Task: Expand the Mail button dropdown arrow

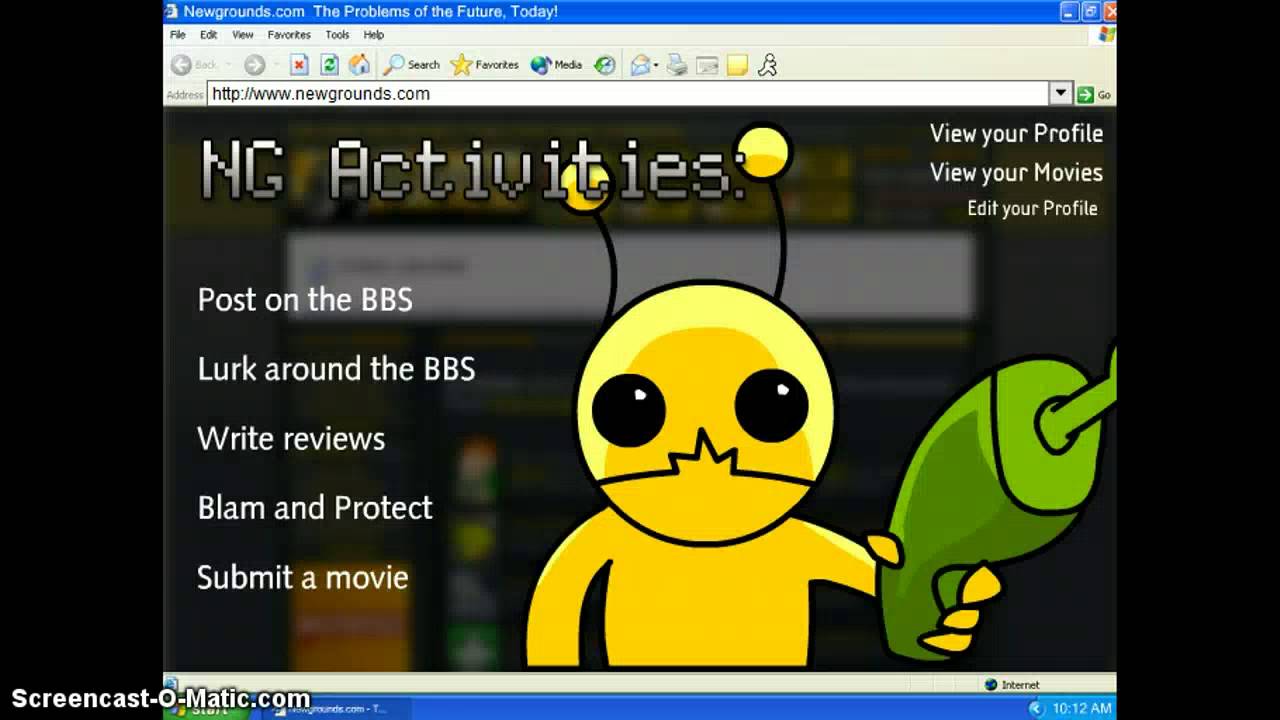Action: point(656,65)
